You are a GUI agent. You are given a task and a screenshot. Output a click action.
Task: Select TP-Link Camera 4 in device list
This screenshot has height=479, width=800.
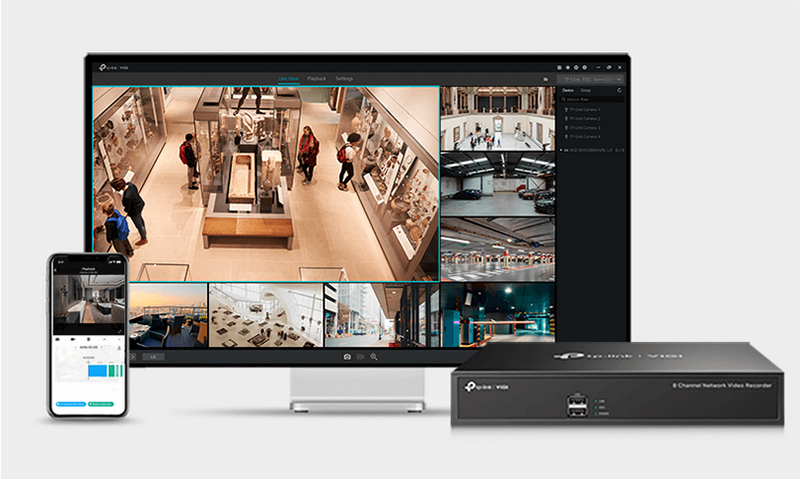[x=584, y=137]
